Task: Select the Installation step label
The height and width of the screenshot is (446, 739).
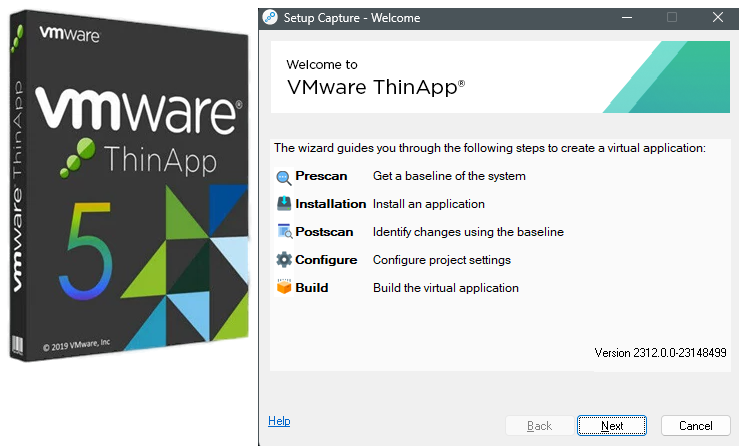Action: tap(330, 204)
